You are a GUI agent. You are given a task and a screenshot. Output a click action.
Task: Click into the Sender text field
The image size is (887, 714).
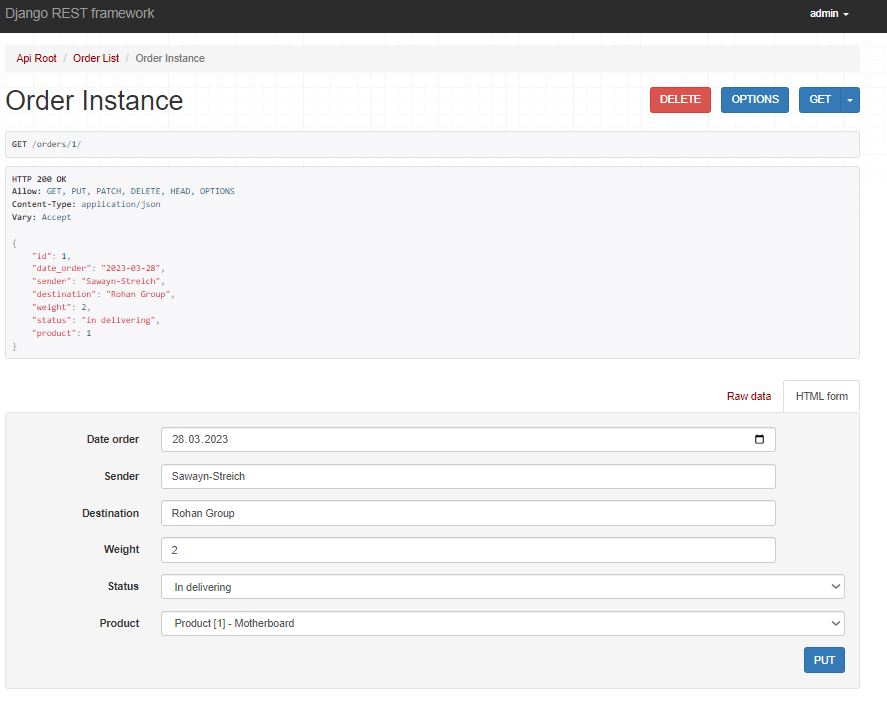click(467, 476)
